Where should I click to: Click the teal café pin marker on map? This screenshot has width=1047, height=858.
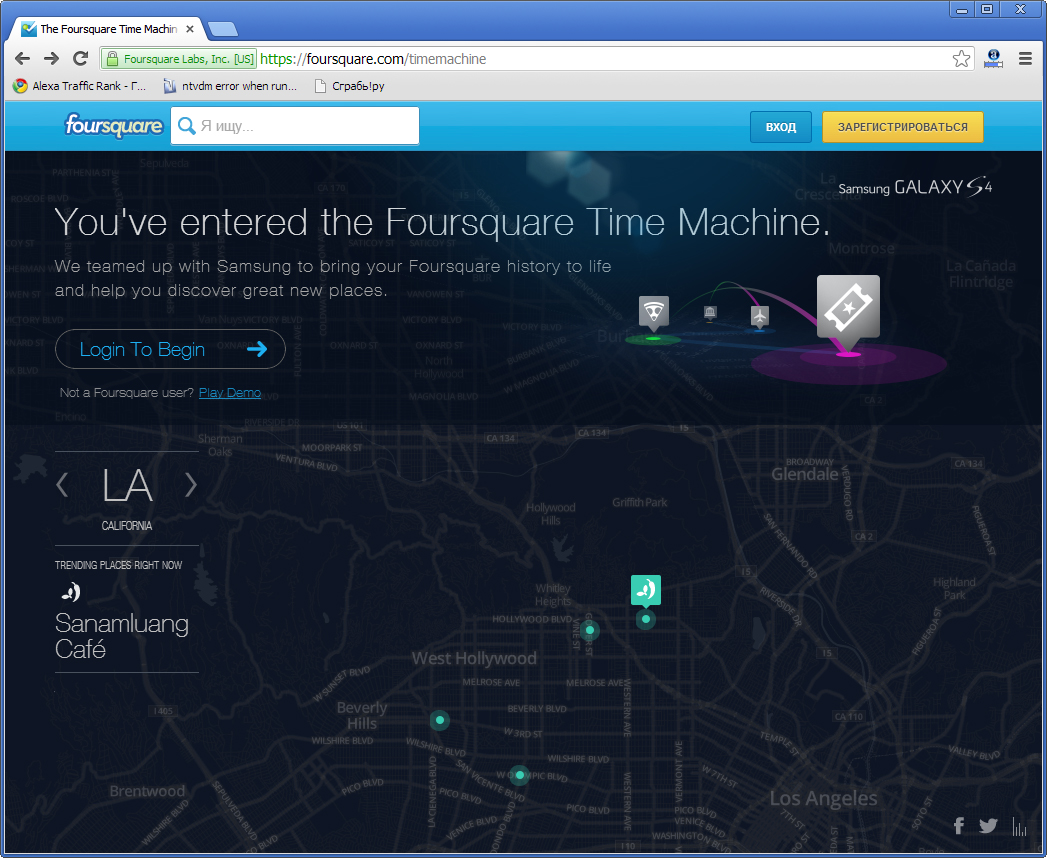646,590
